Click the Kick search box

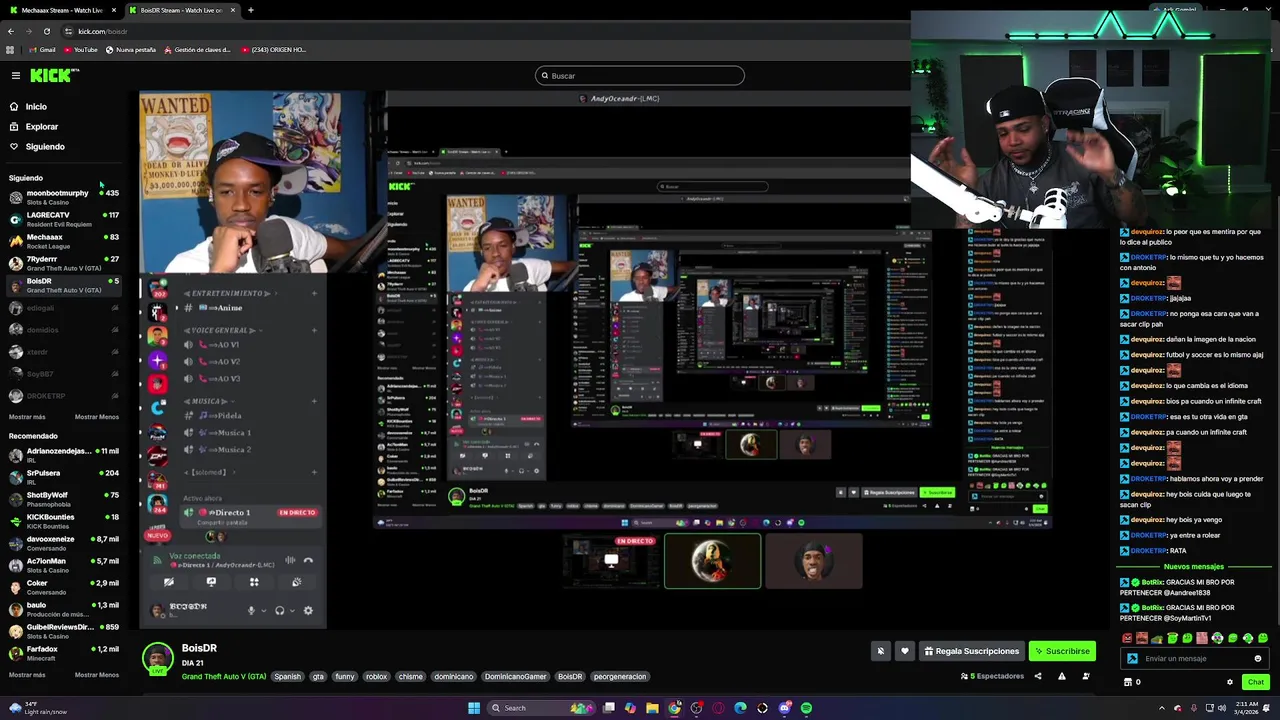(x=640, y=76)
